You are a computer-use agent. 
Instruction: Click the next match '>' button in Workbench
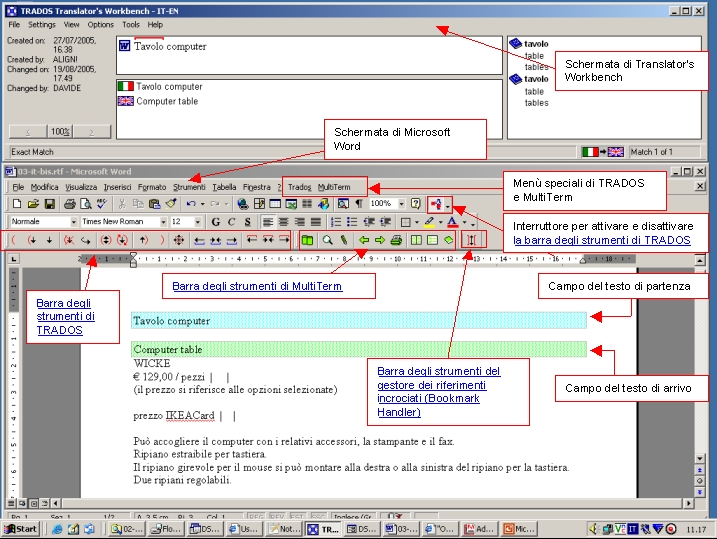92,132
